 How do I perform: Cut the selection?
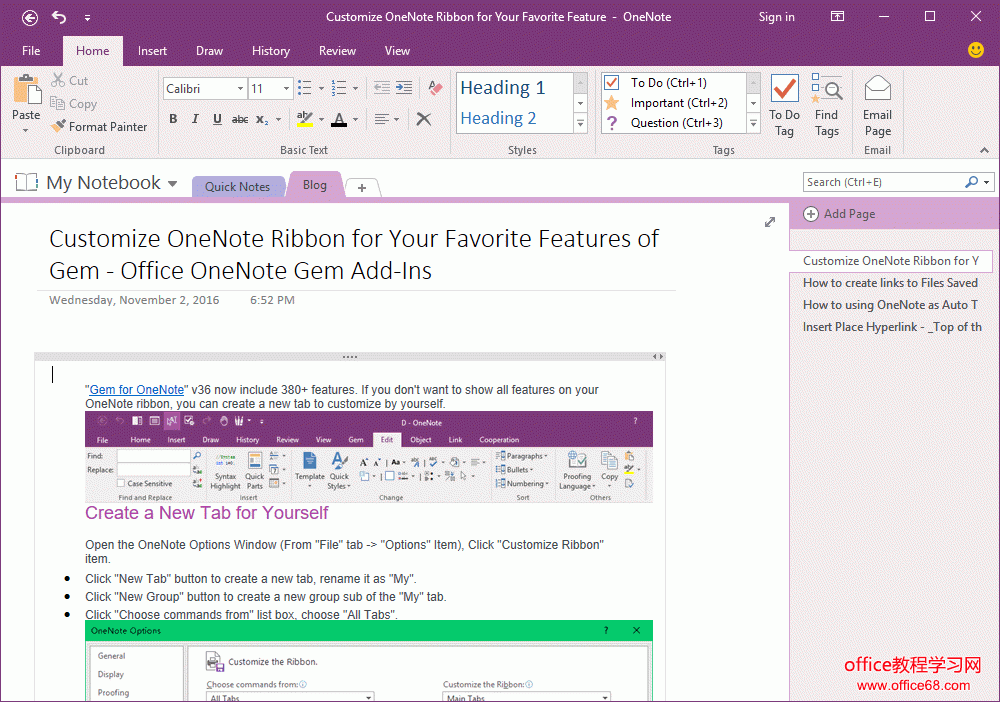point(70,80)
